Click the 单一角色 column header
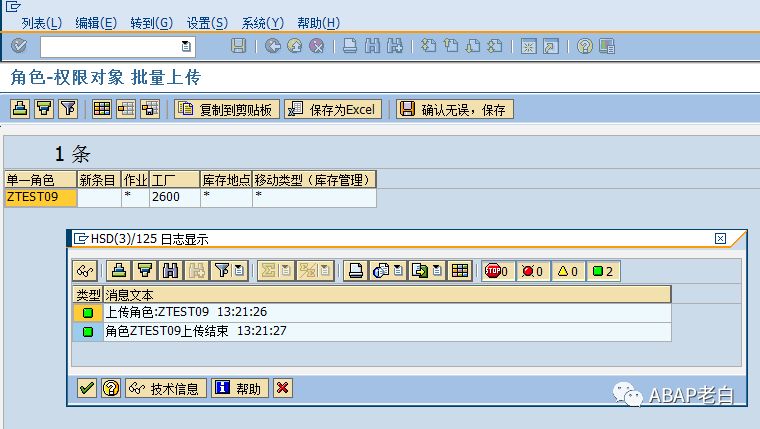Viewport: 760px width, 429px height. point(41,180)
